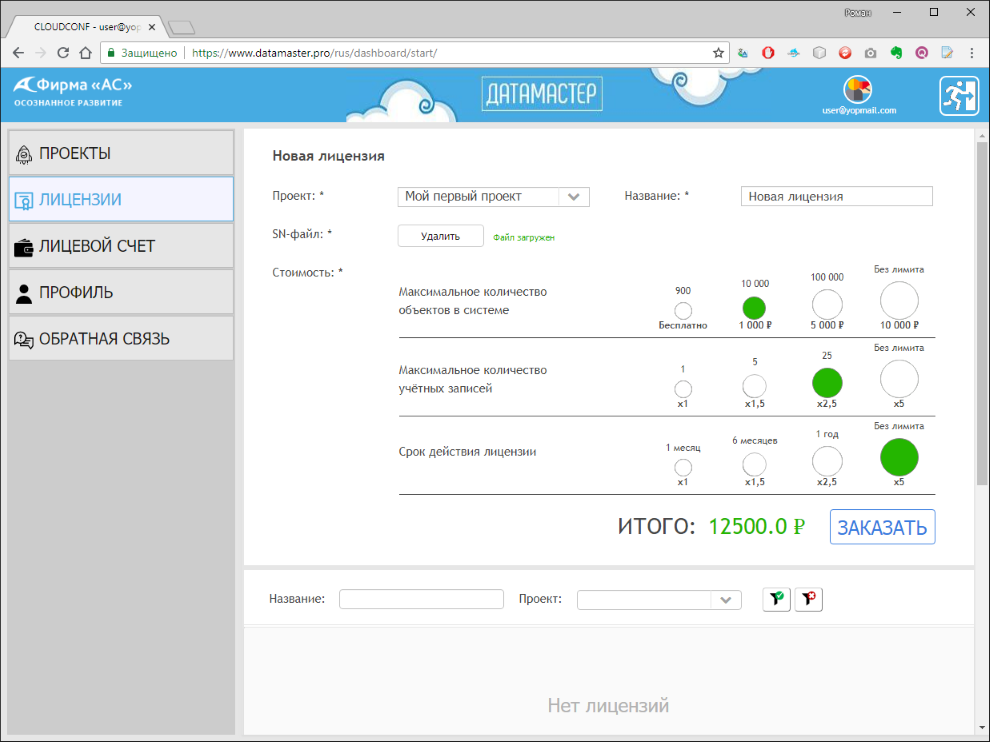Click the wallet icon beside Лицевой счет
The width and height of the screenshot is (990, 742).
pyautogui.click(x=24, y=248)
